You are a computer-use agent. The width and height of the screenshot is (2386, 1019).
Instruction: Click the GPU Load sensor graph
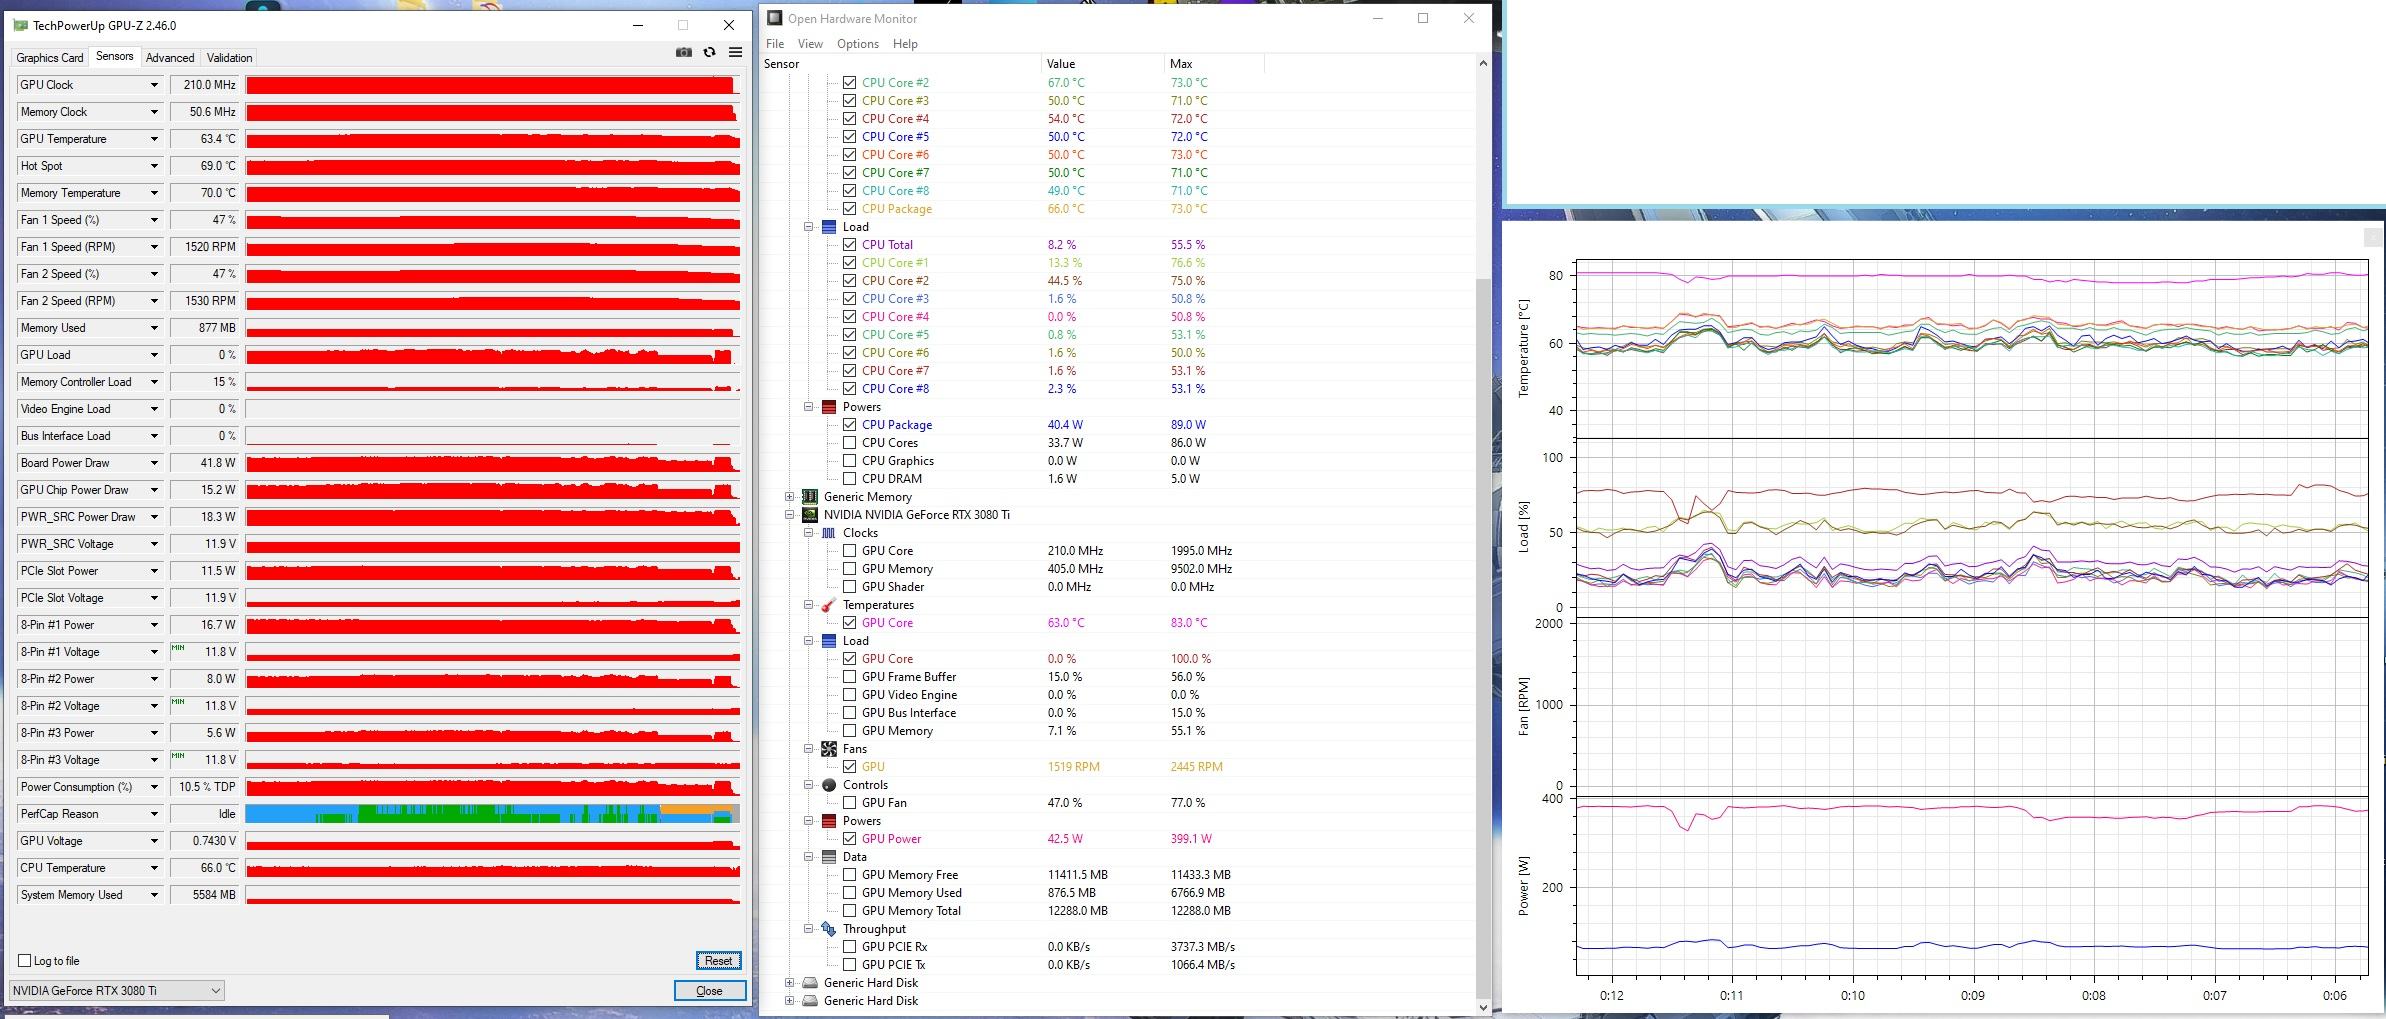(x=493, y=355)
